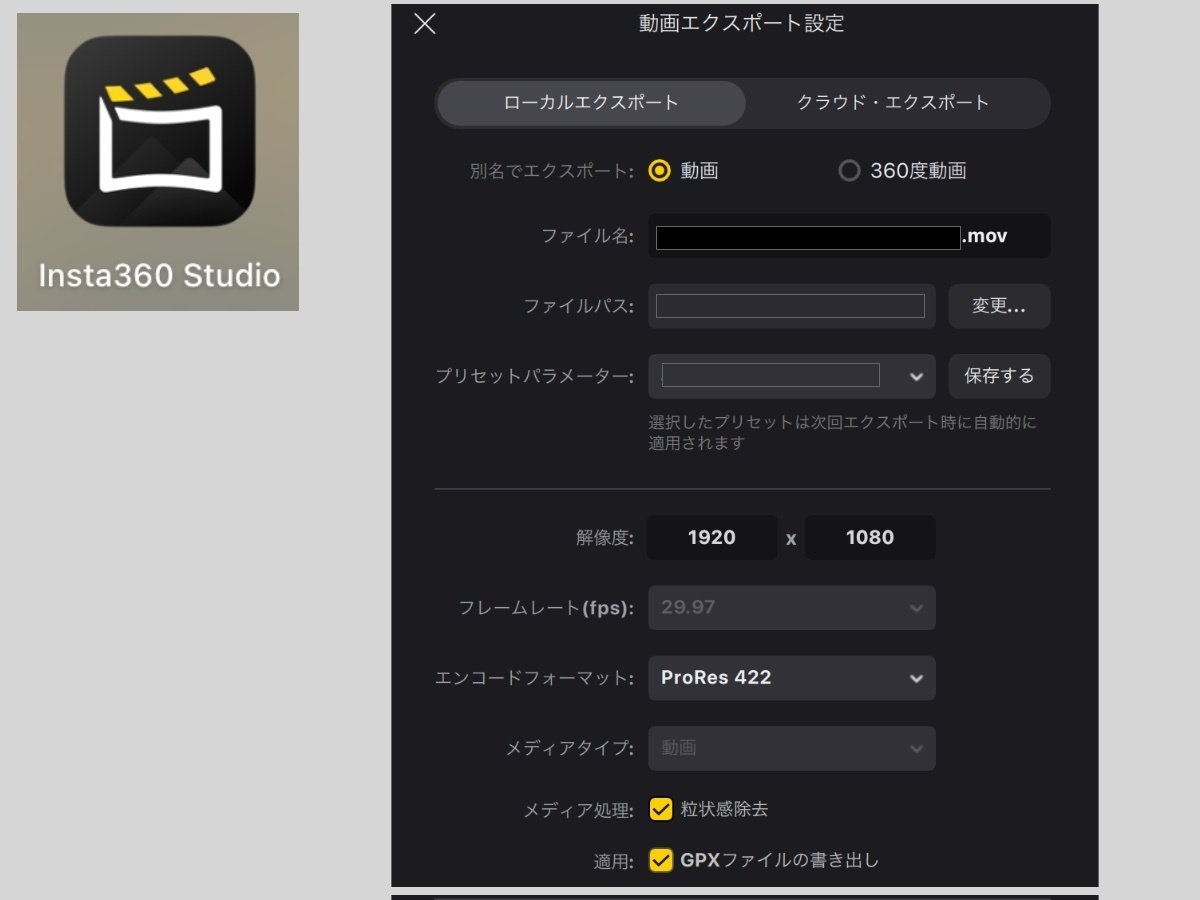1200x900 pixels.
Task: Toggle the 粒状感除去 checkbox
Action: click(x=661, y=809)
